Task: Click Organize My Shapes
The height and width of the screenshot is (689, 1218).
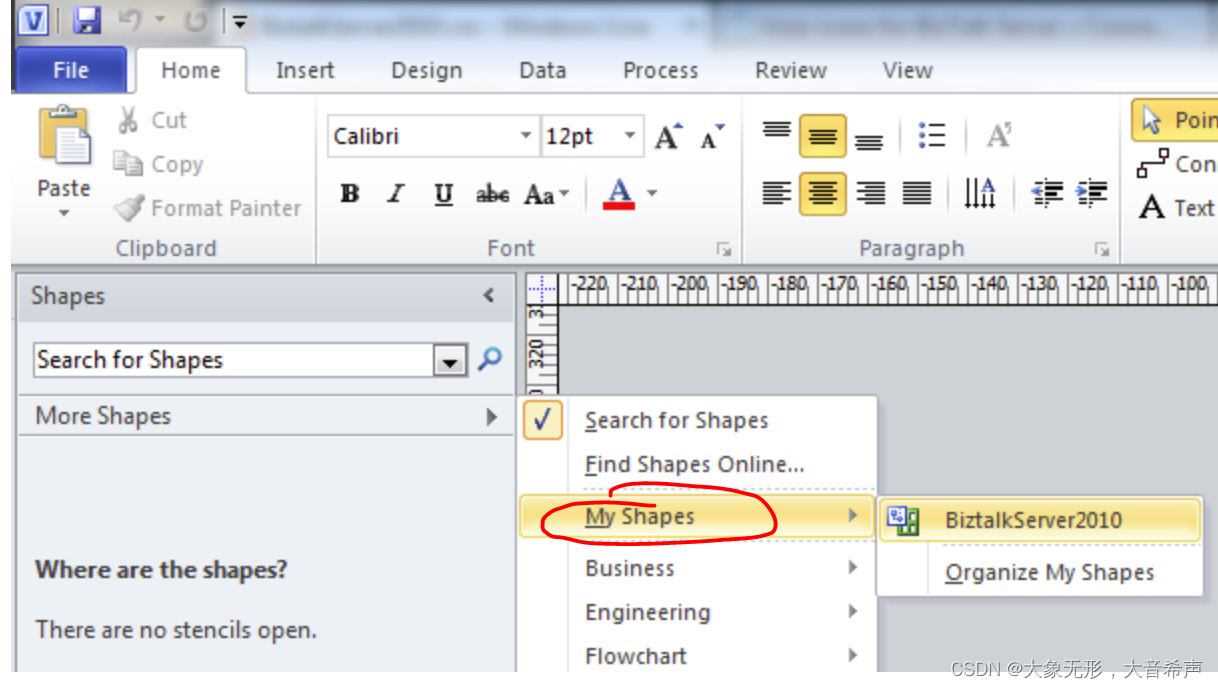Action: point(1049,573)
